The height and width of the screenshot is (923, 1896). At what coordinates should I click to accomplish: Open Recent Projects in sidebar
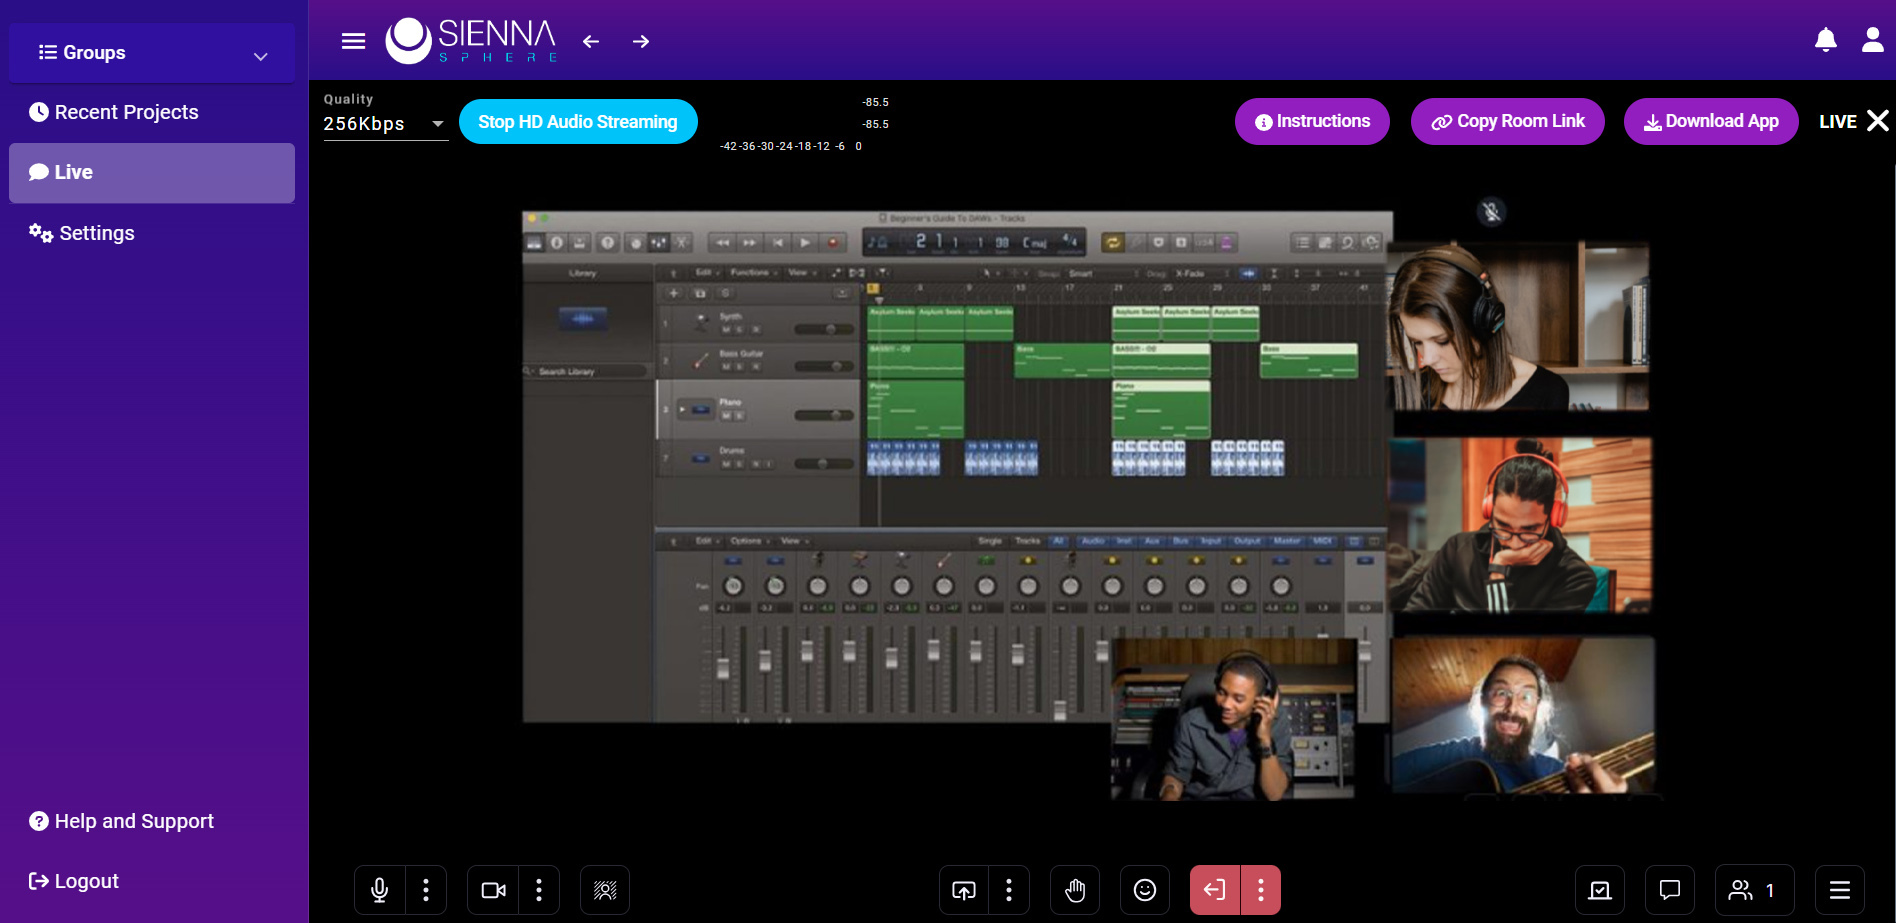pos(126,112)
